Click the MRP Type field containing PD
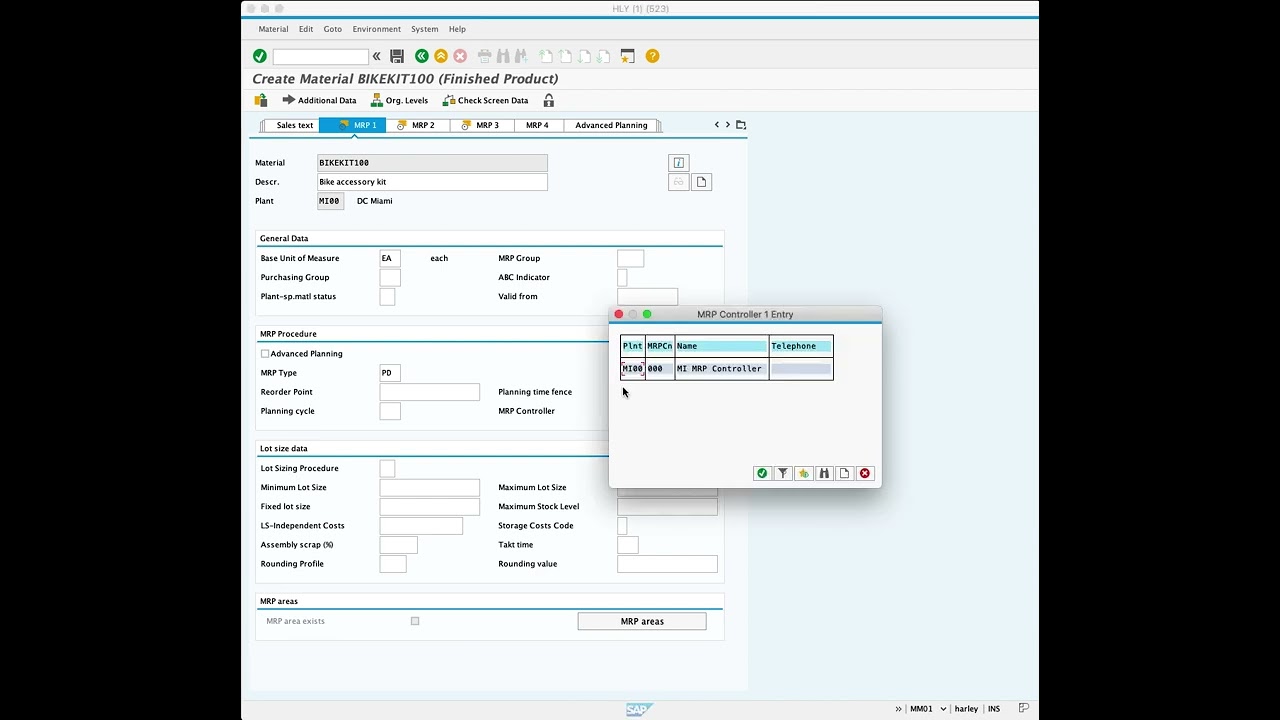Image resolution: width=1280 pixels, height=720 pixels. 390,373
